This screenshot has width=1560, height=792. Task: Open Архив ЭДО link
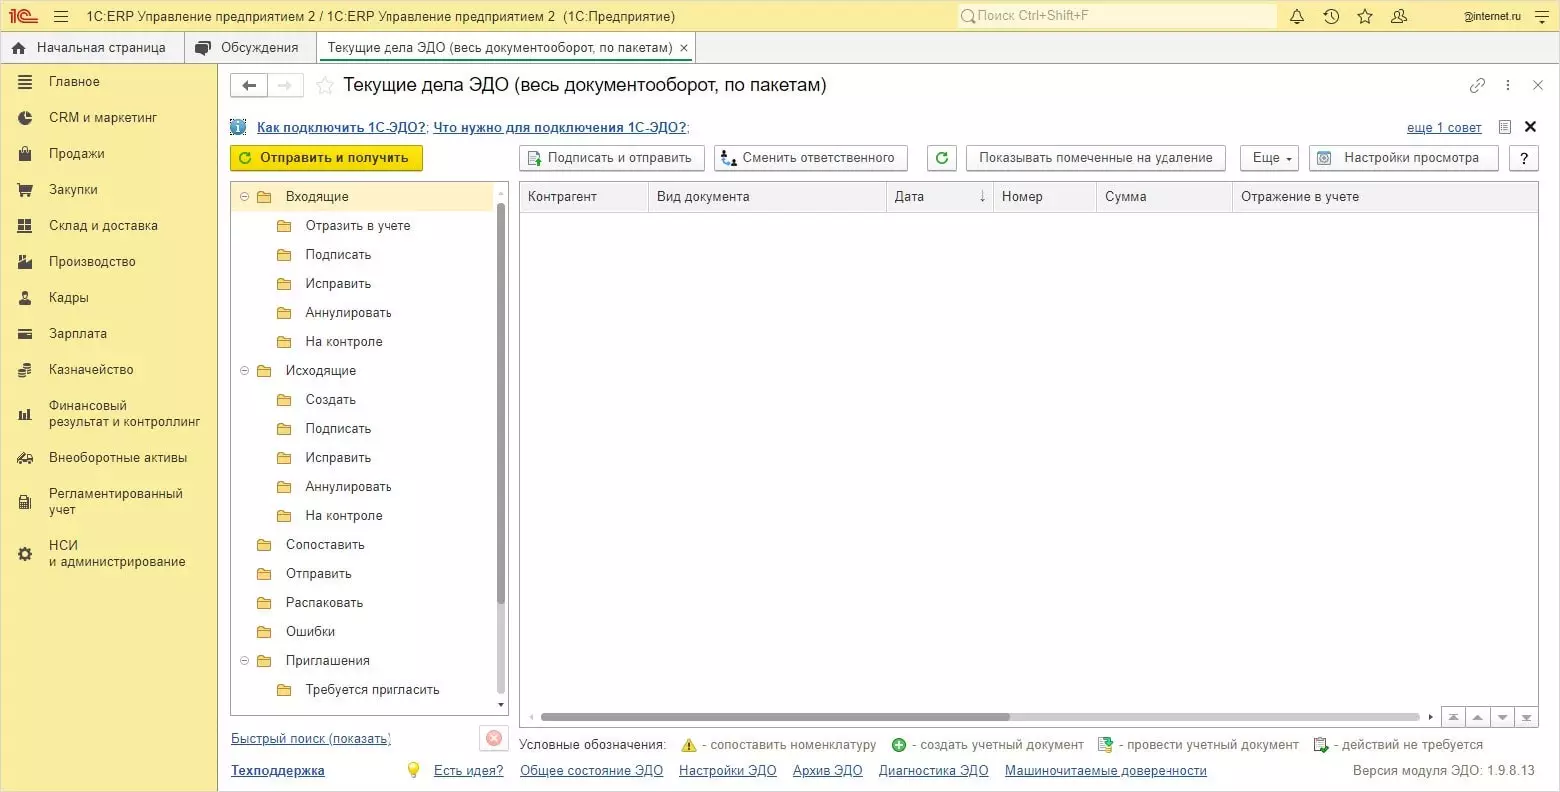pyautogui.click(x=828, y=770)
